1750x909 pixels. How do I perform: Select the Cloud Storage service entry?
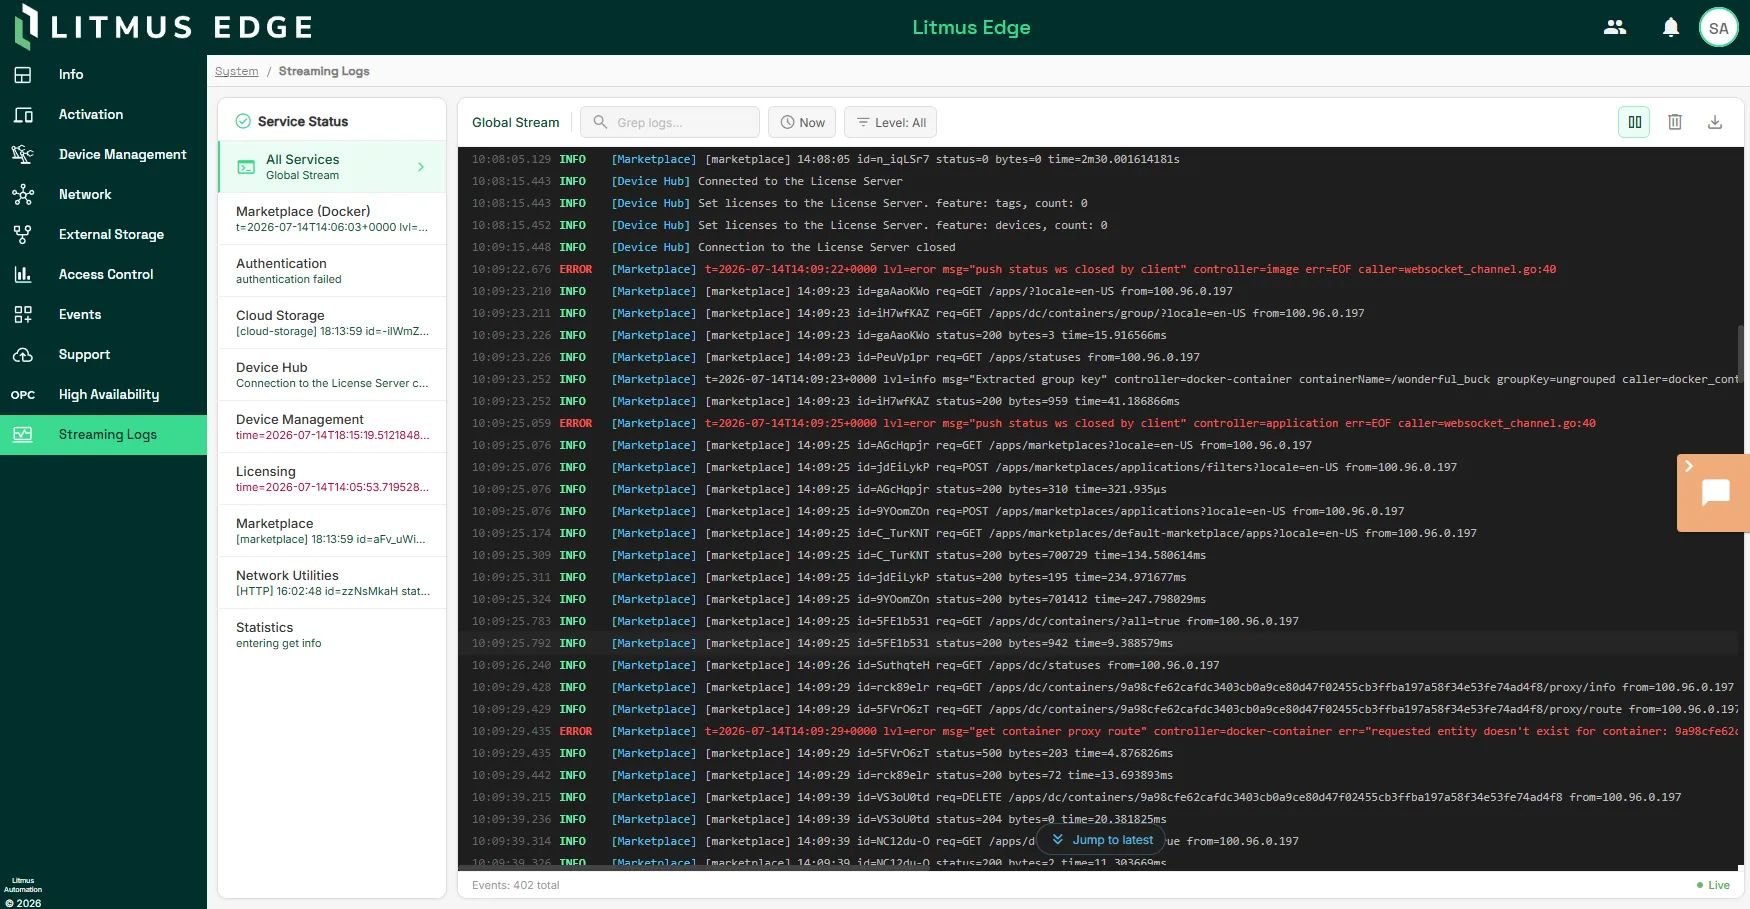(332, 323)
